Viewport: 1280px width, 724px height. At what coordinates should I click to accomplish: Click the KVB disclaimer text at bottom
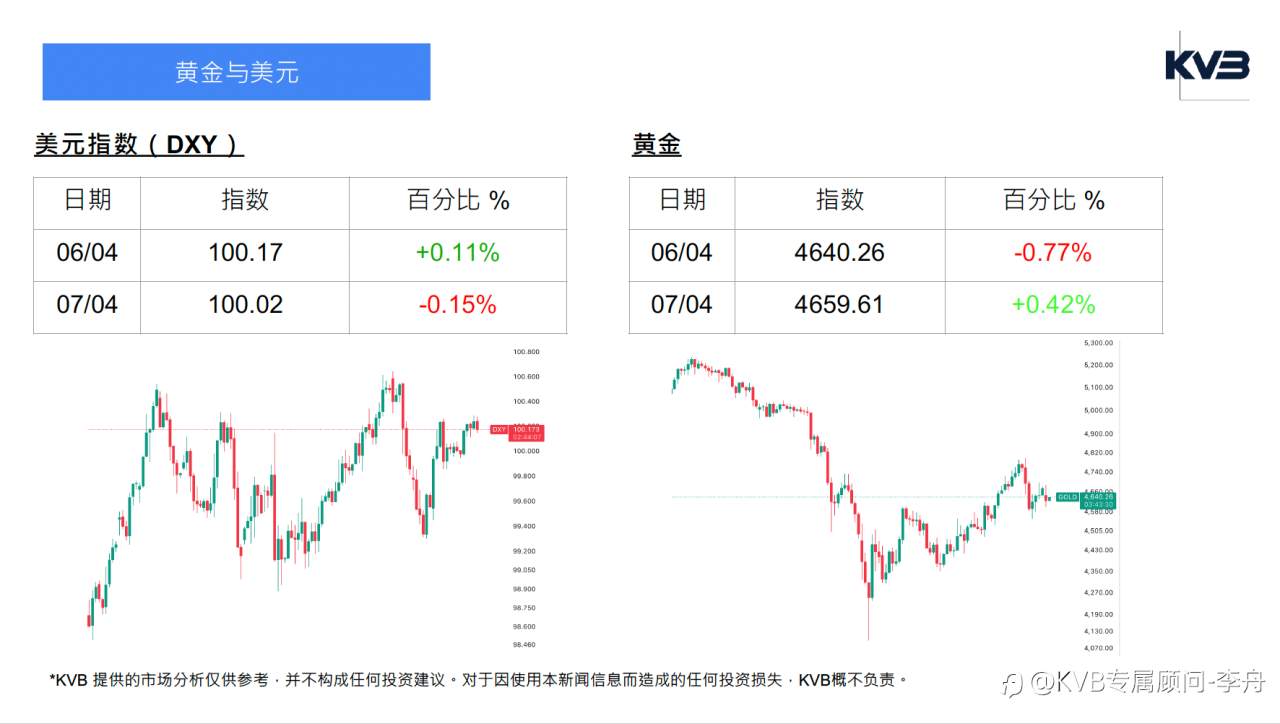coord(479,680)
